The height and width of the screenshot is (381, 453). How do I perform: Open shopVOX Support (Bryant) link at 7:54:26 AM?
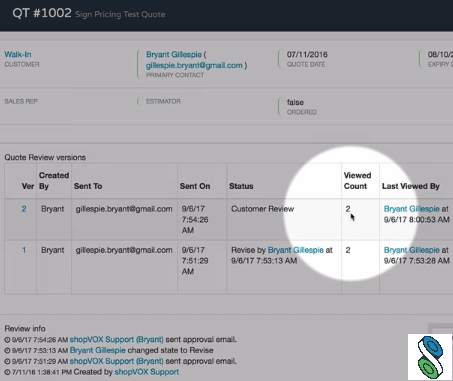coord(116,339)
